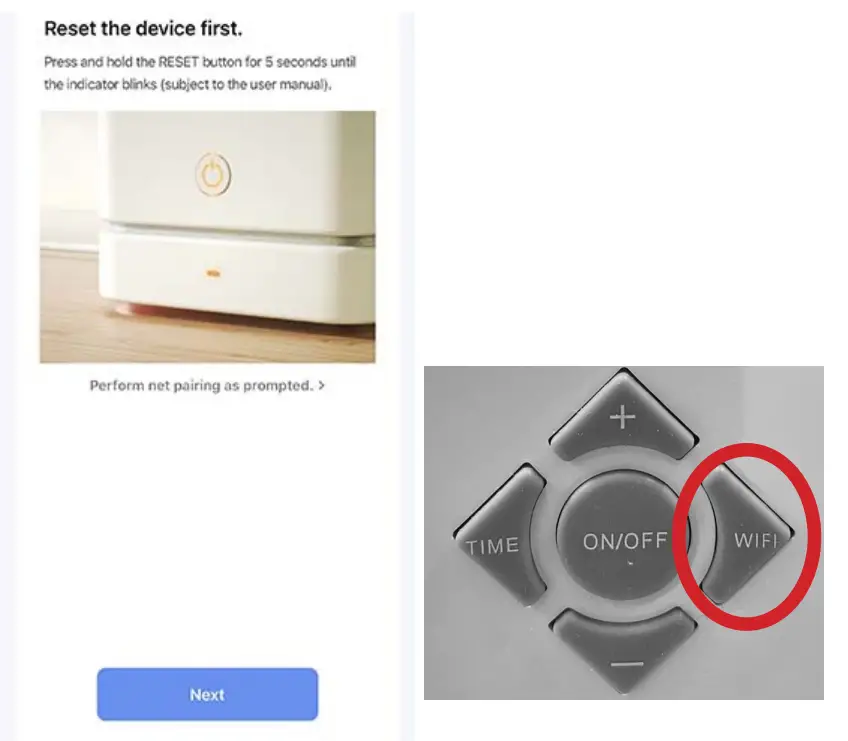Click the 'subject to the user manual' text

tap(246, 85)
